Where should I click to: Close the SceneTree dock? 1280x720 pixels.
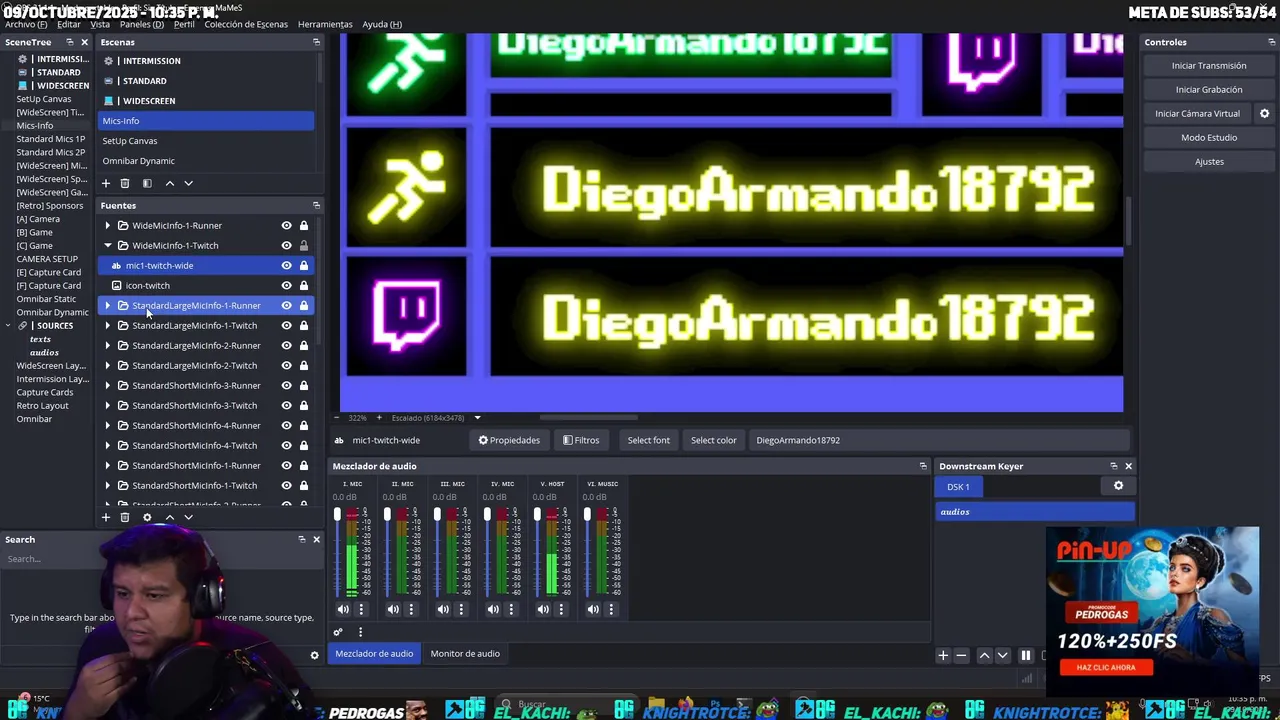pyautogui.click(x=85, y=42)
